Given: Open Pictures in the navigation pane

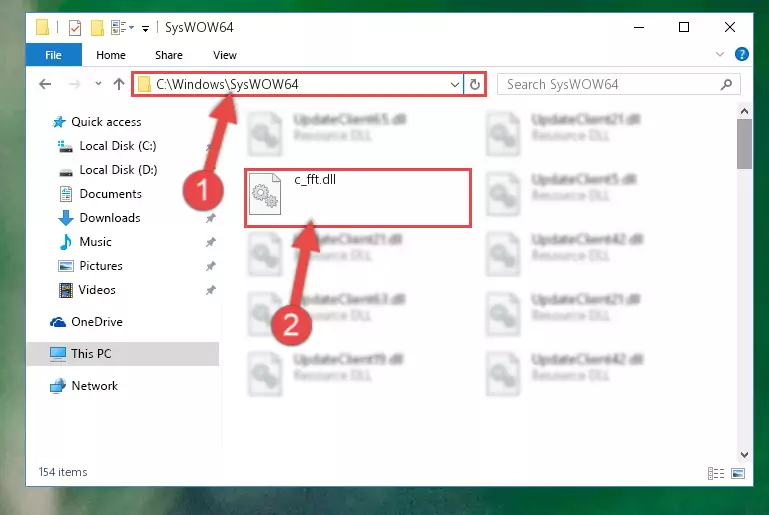Looking at the screenshot, I should pyautogui.click(x=101, y=266).
